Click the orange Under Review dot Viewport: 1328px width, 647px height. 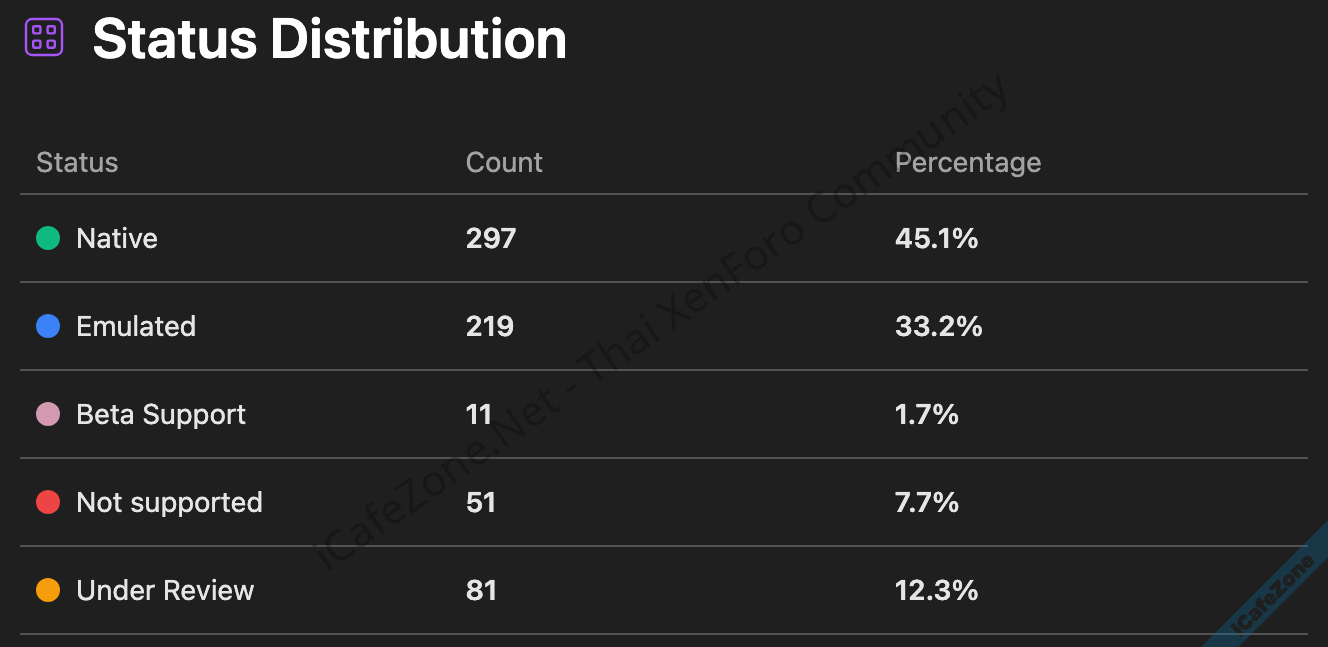[x=48, y=590]
